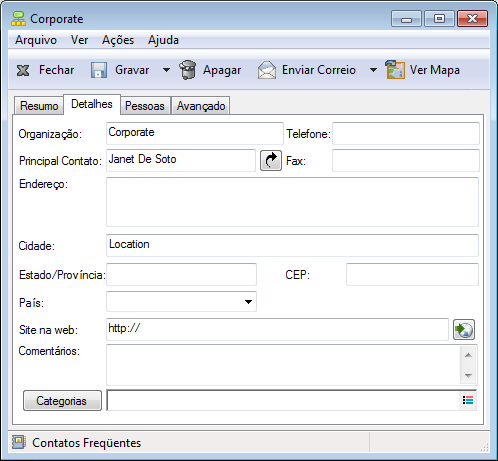The width and height of the screenshot is (498, 461).
Task: Click the Fechar X icon in toolbar
Action: point(23,70)
